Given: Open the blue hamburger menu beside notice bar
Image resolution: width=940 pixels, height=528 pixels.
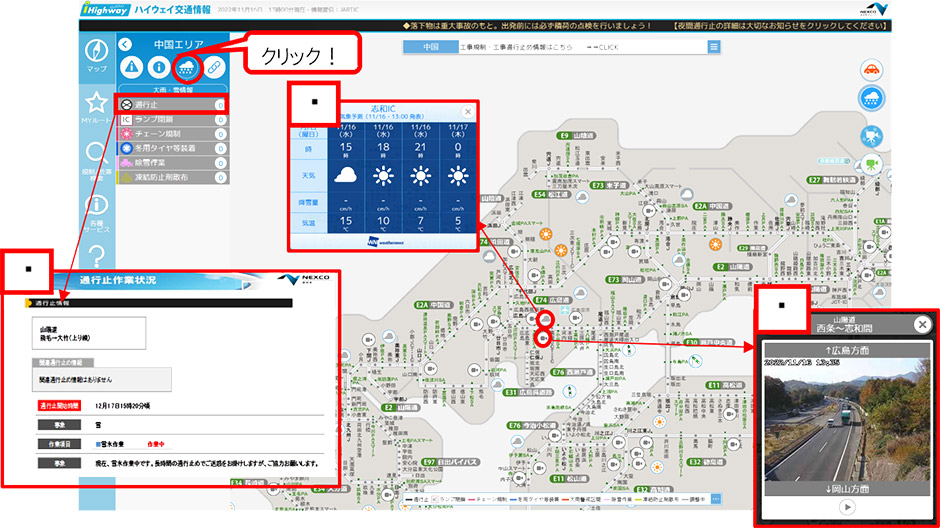Looking at the screenshot, I should (714, 47).
